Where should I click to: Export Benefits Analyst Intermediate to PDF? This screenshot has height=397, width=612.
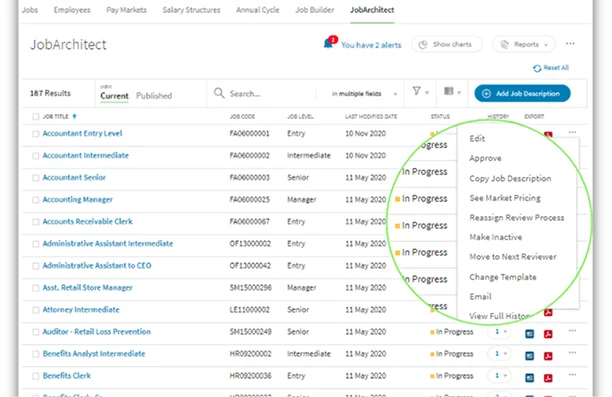click(x=548, y=356)
